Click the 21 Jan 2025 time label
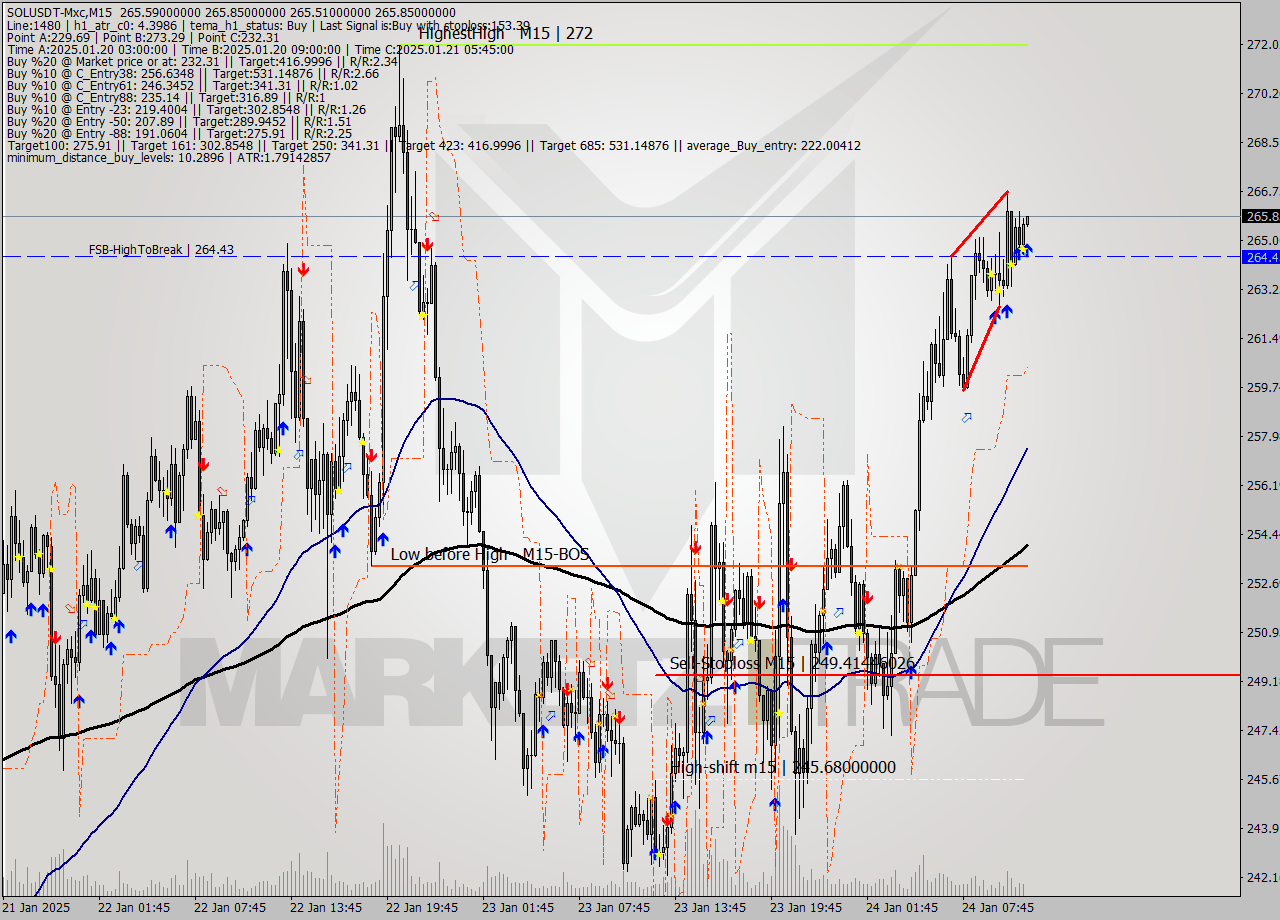This screenshot has width=1280, height=920. click(x=37, y=907)
